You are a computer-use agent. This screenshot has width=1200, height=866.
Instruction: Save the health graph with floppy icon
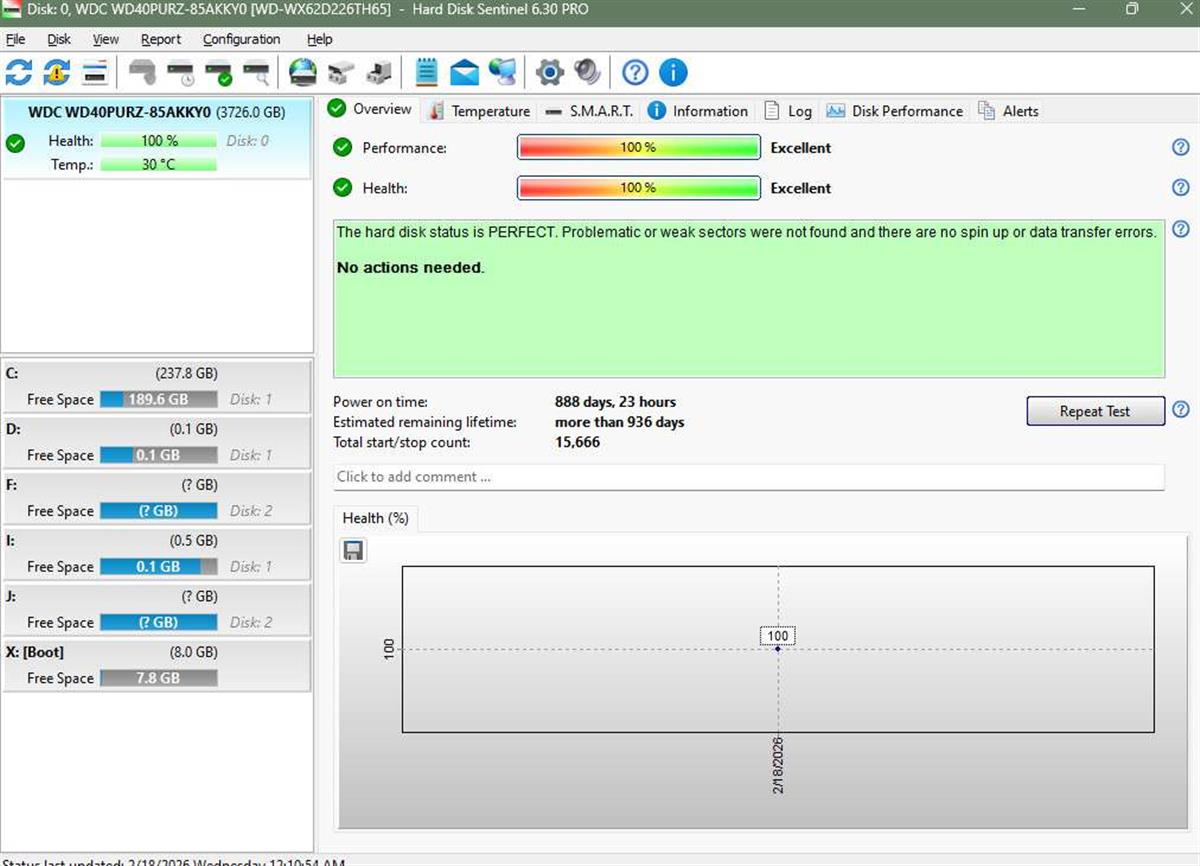[353, 551]
